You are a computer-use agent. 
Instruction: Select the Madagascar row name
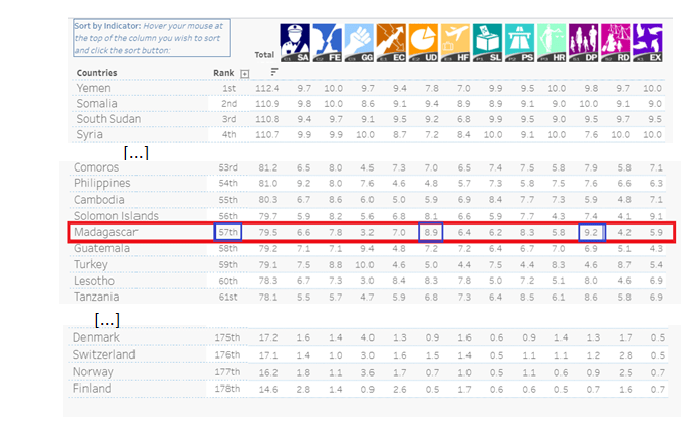pos(109,232)
